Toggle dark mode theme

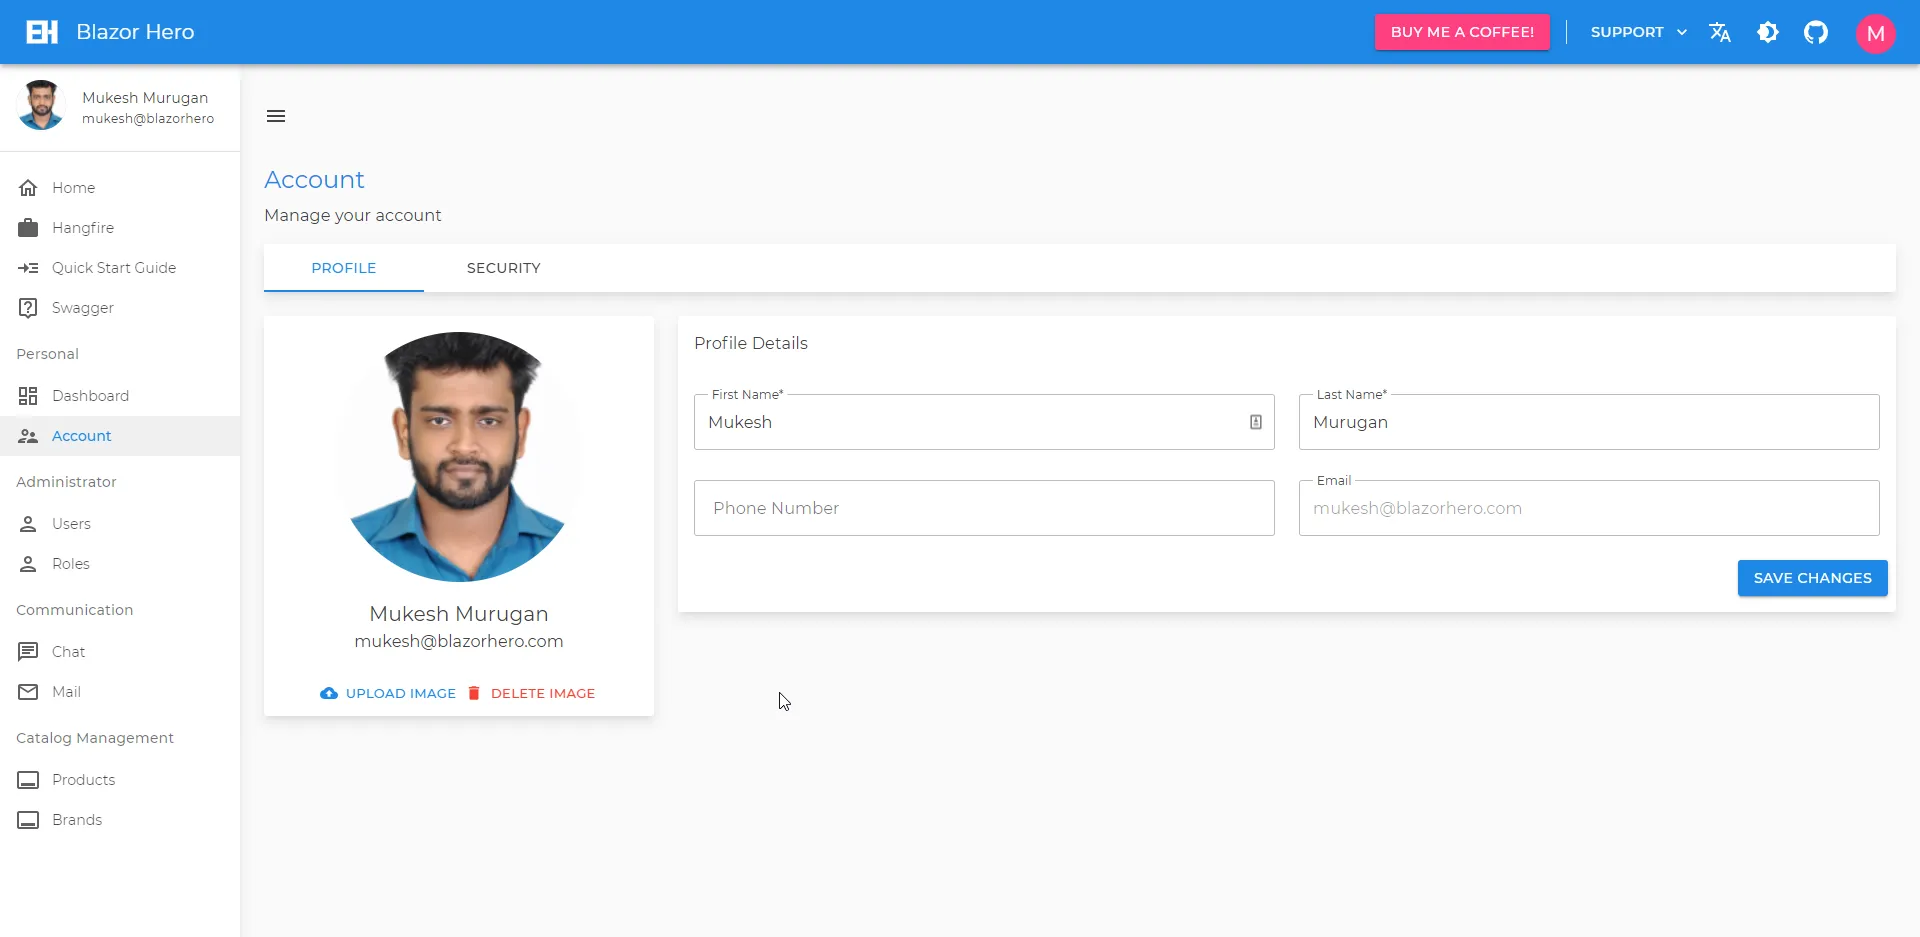point(1768,32)
